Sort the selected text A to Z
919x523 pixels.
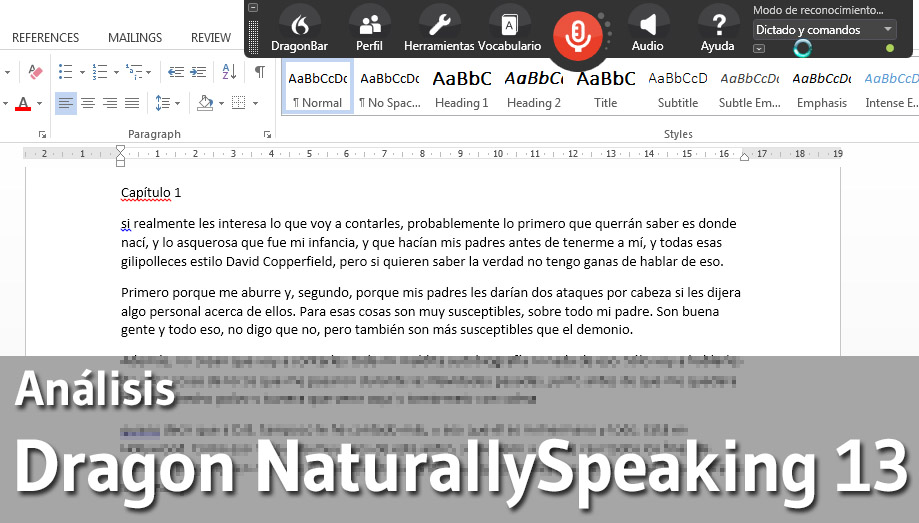click(229, 72)
